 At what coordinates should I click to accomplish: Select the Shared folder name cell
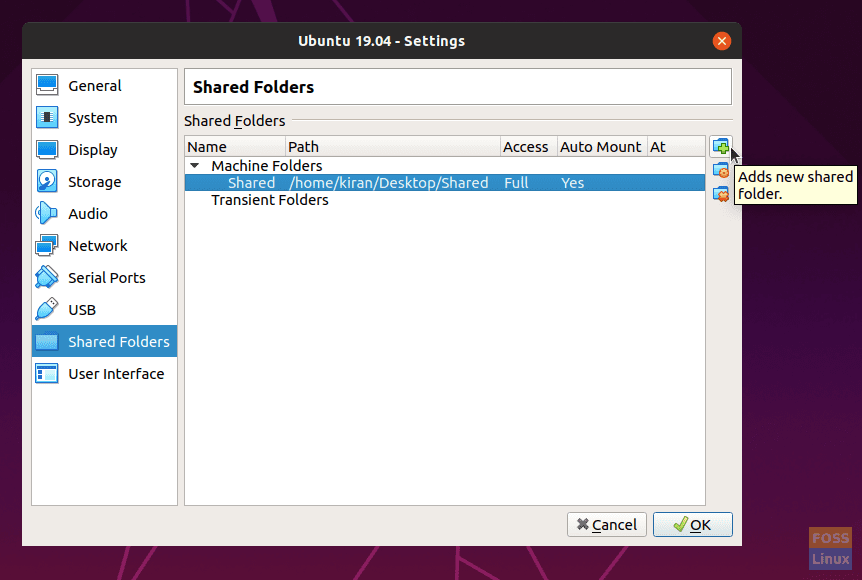pos(251,183)
